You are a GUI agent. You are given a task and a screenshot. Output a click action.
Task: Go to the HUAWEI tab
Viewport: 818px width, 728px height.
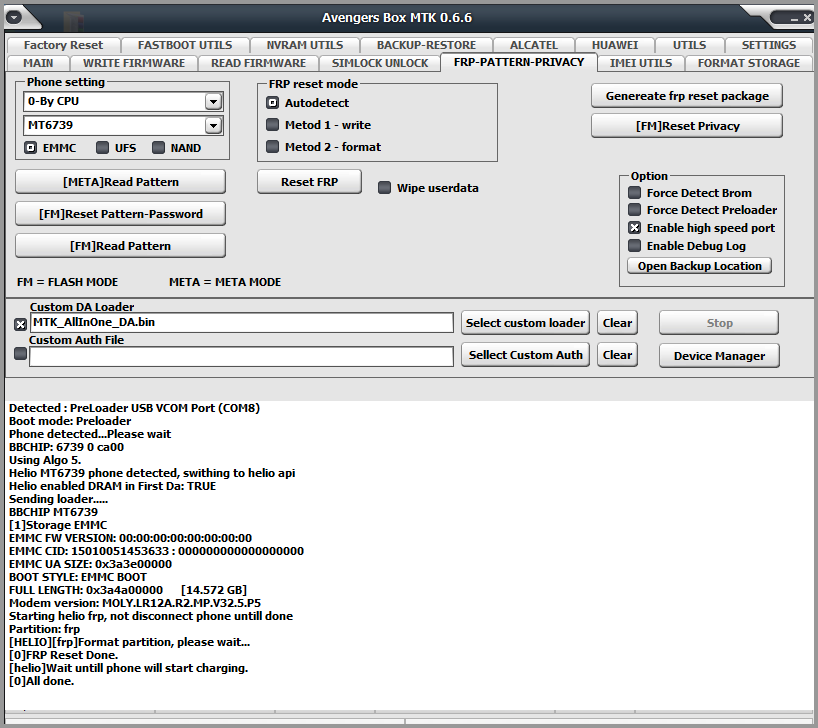615,45
